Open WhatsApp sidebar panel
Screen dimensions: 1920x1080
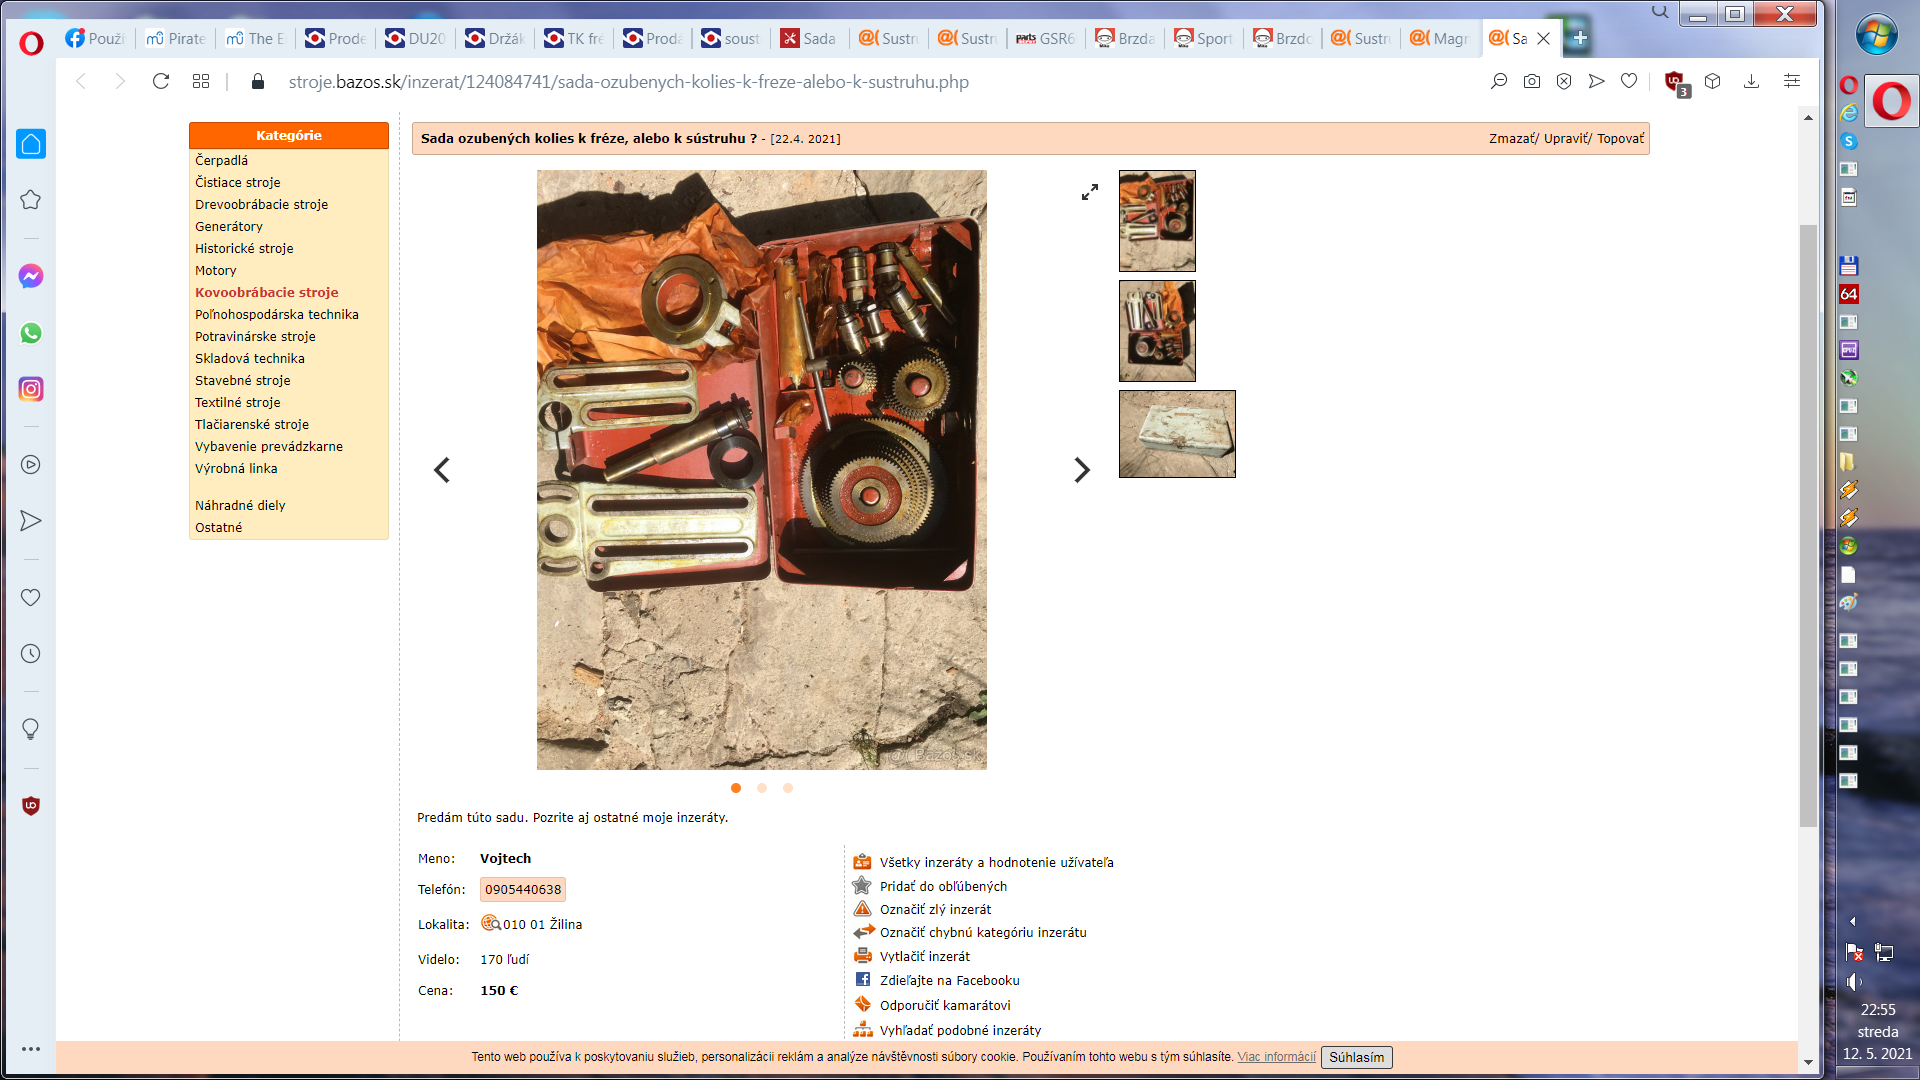pyautogui.click(x=31, y=333)
